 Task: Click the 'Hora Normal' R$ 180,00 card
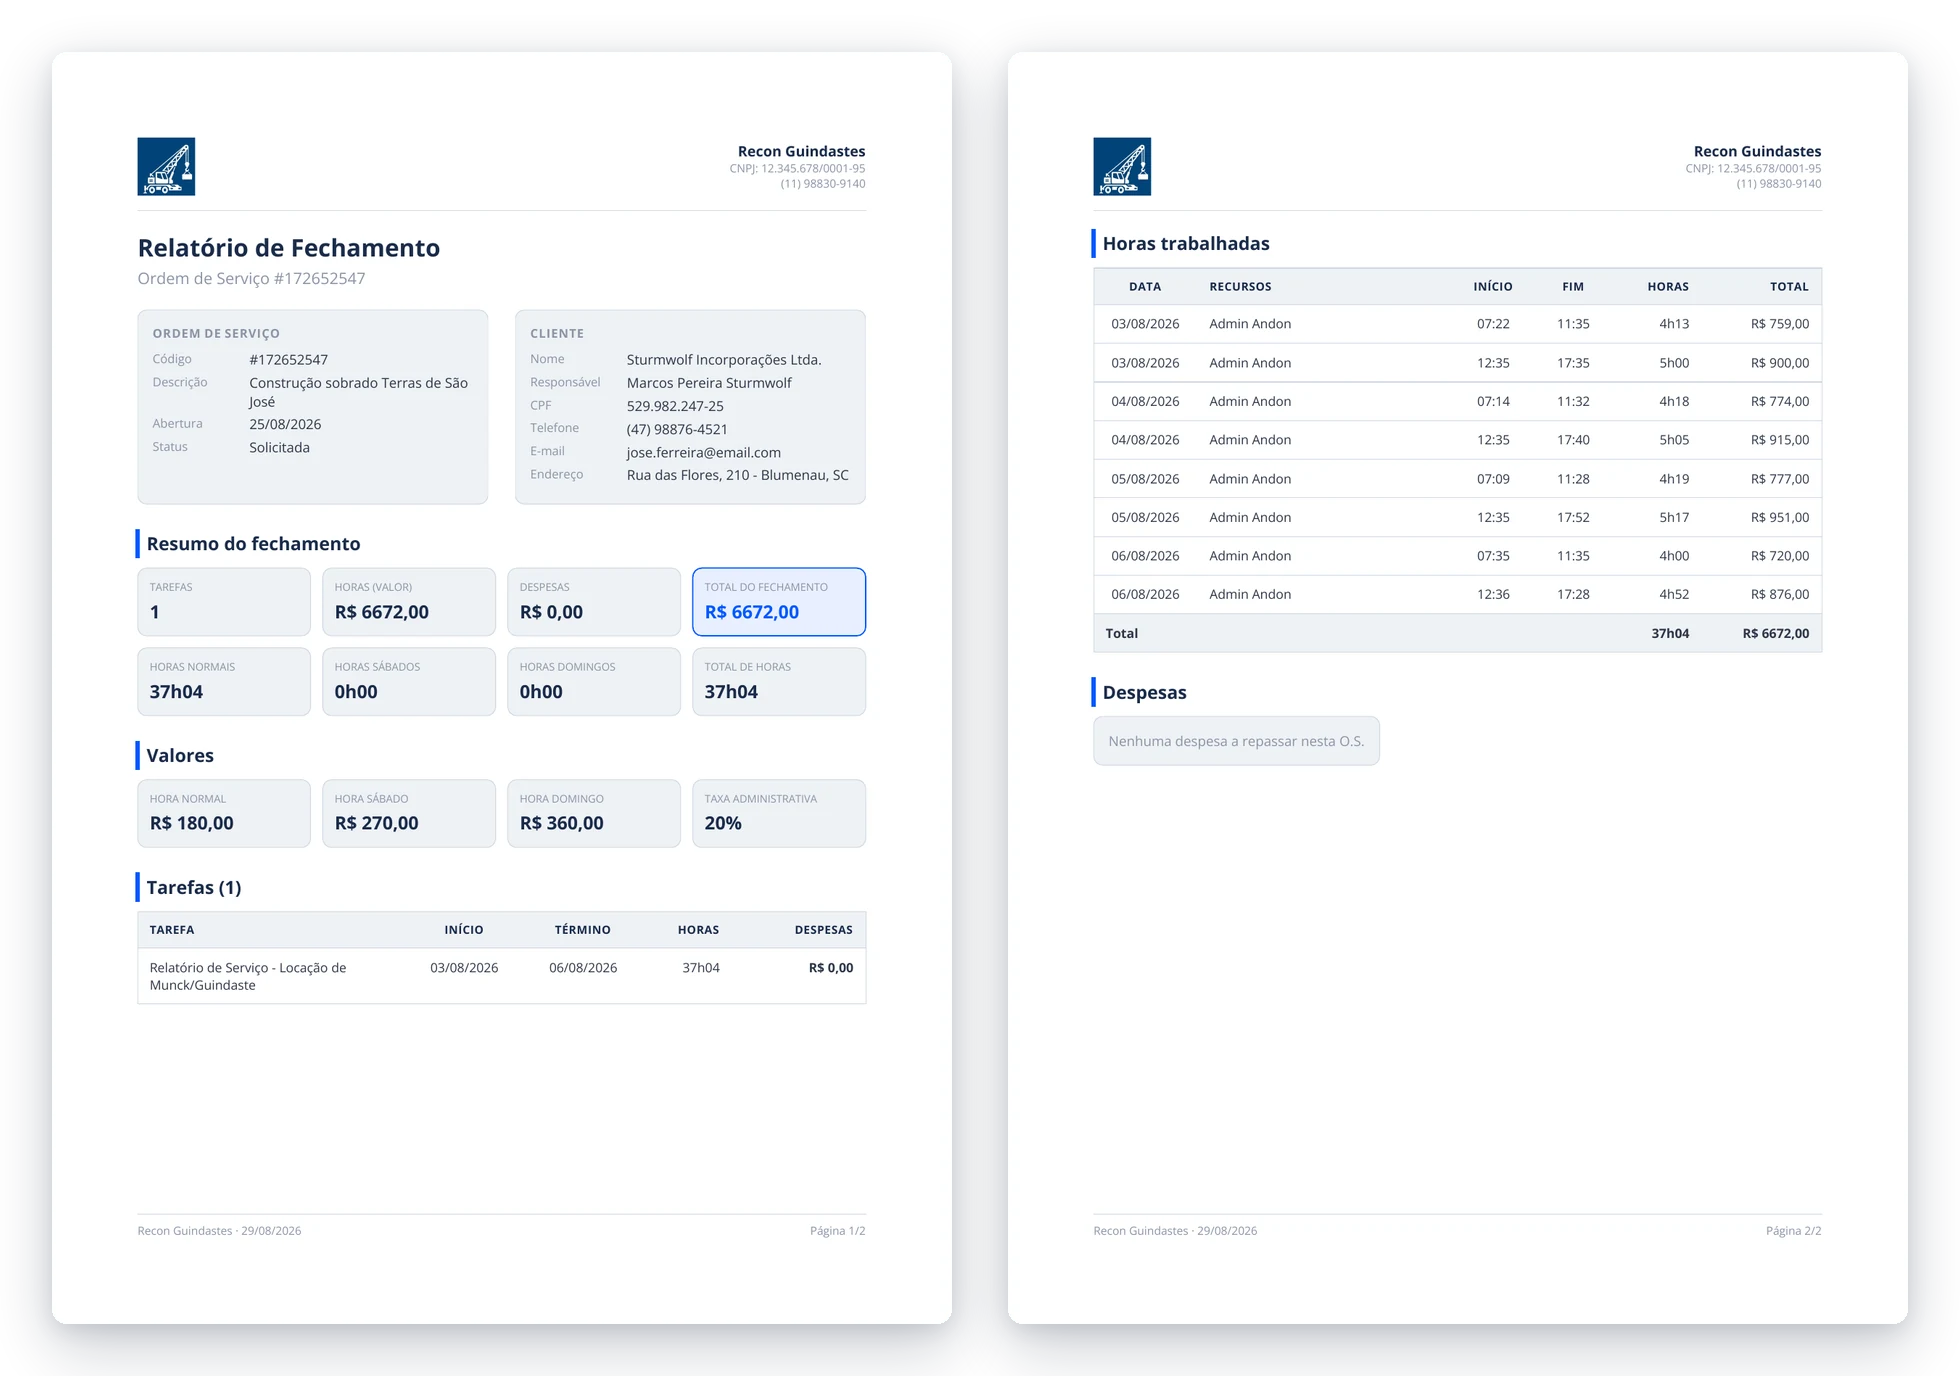click(x=224, y=813)
